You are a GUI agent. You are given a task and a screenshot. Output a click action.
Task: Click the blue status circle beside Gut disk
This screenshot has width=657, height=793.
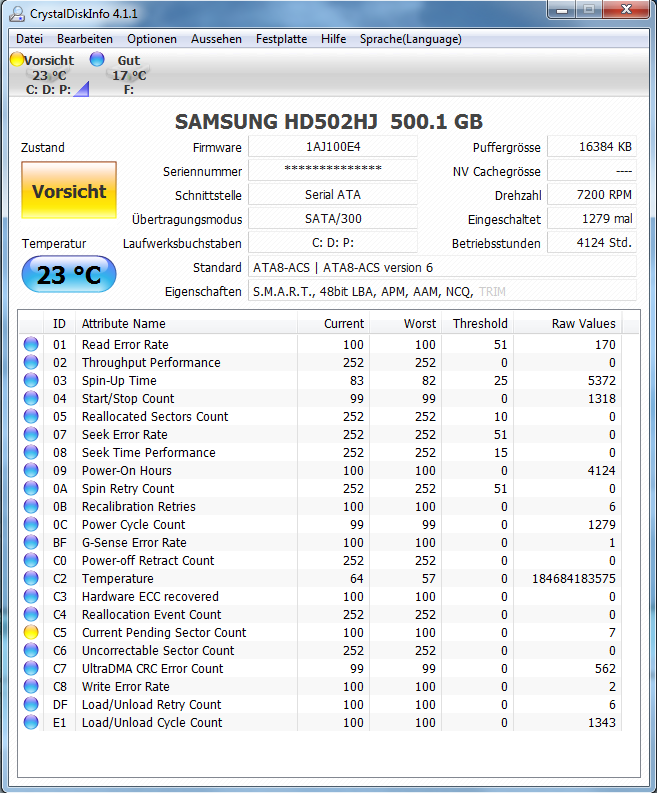pyautogui.click(x=97, y=59)
